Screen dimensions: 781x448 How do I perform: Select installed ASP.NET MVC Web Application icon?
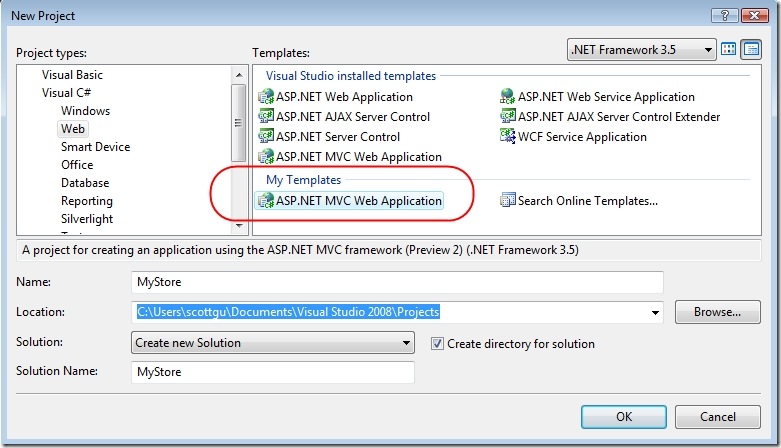click(x=266, y=157)
